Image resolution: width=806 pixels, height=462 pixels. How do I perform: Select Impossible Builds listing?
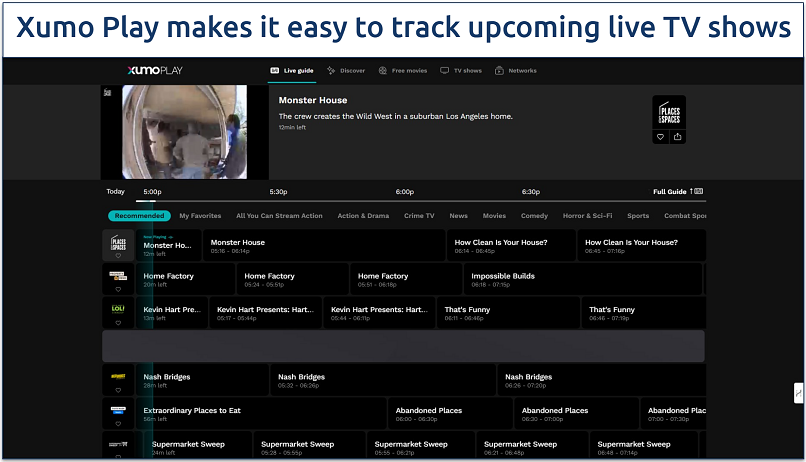coord(583,279)
